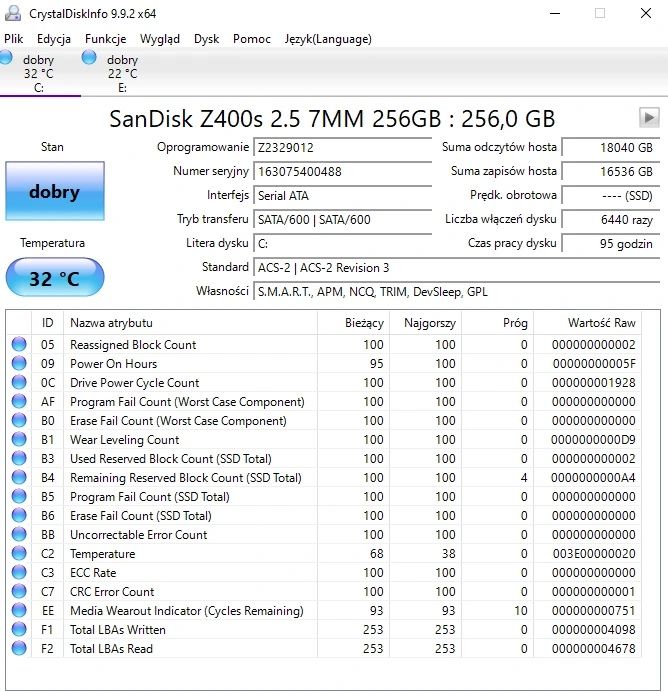This screenshot has height=692, width=668.
Task: Click the dobry health status button
Action: point(55,191)
